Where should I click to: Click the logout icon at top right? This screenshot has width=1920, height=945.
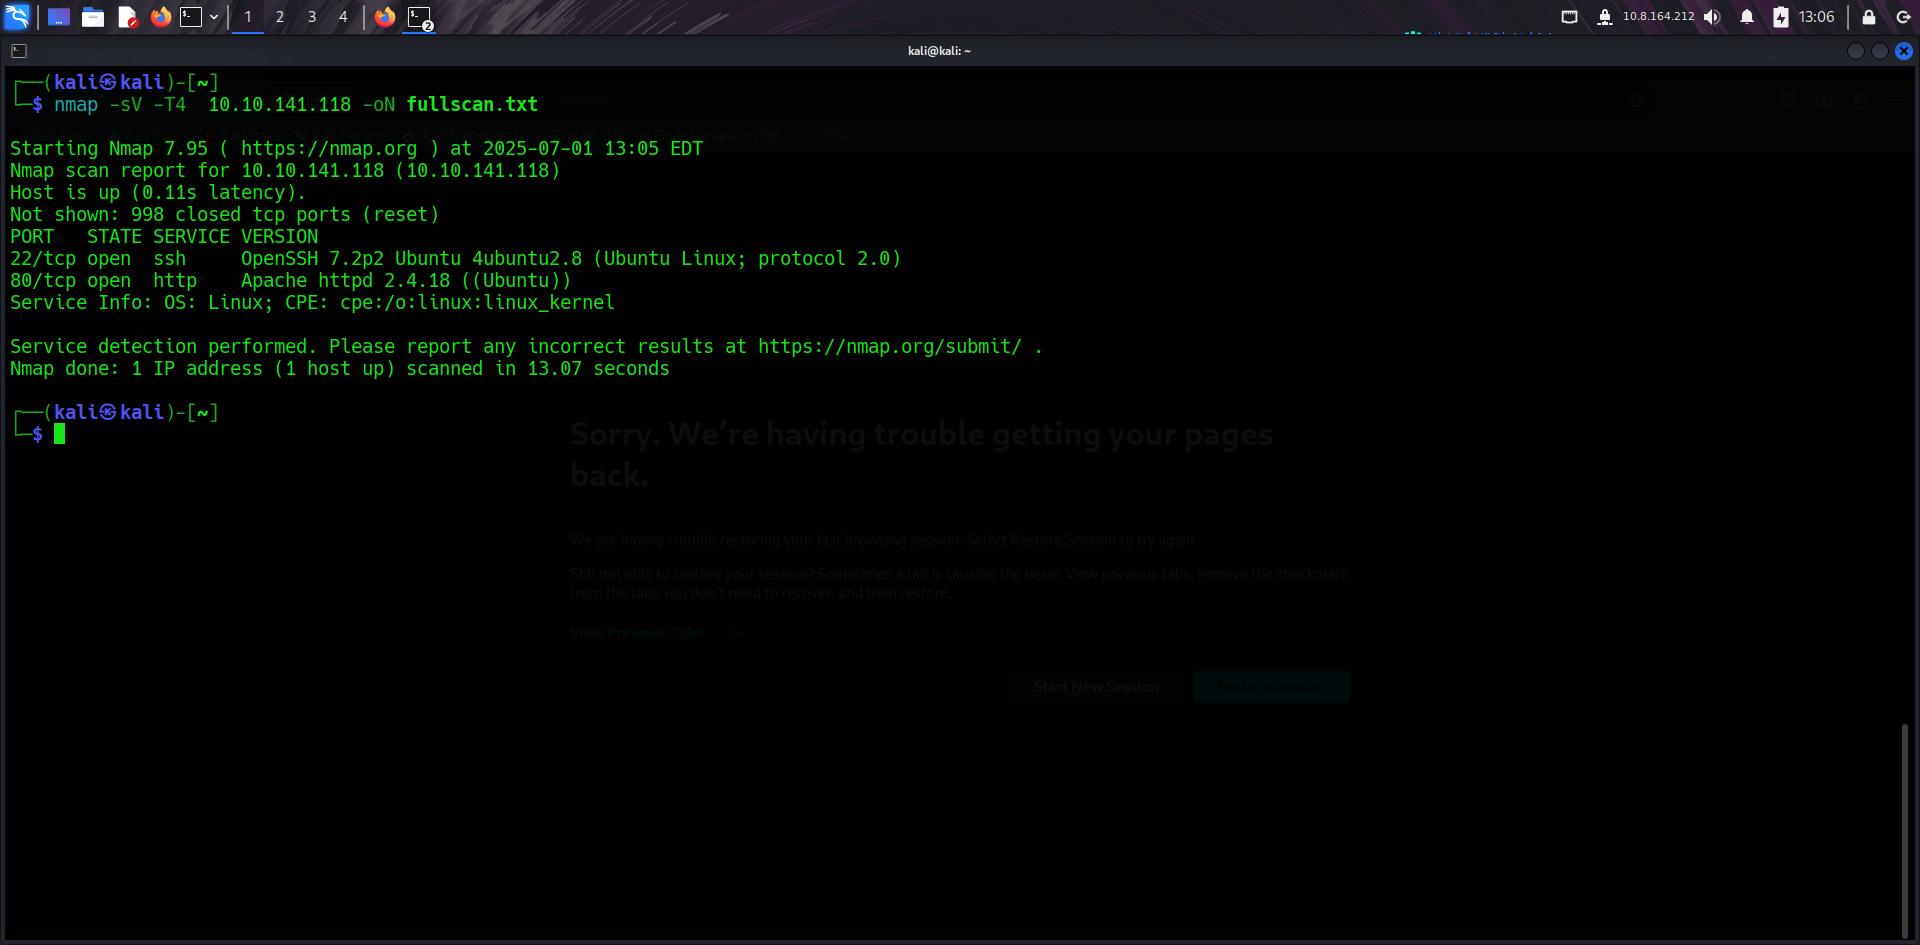[1903, 17]
